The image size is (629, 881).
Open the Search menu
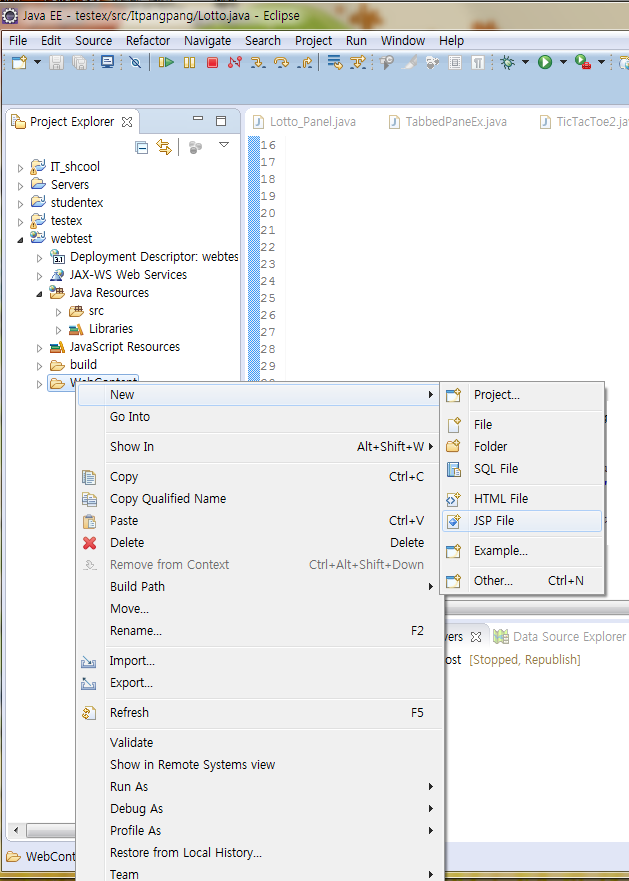coord(263,40)
